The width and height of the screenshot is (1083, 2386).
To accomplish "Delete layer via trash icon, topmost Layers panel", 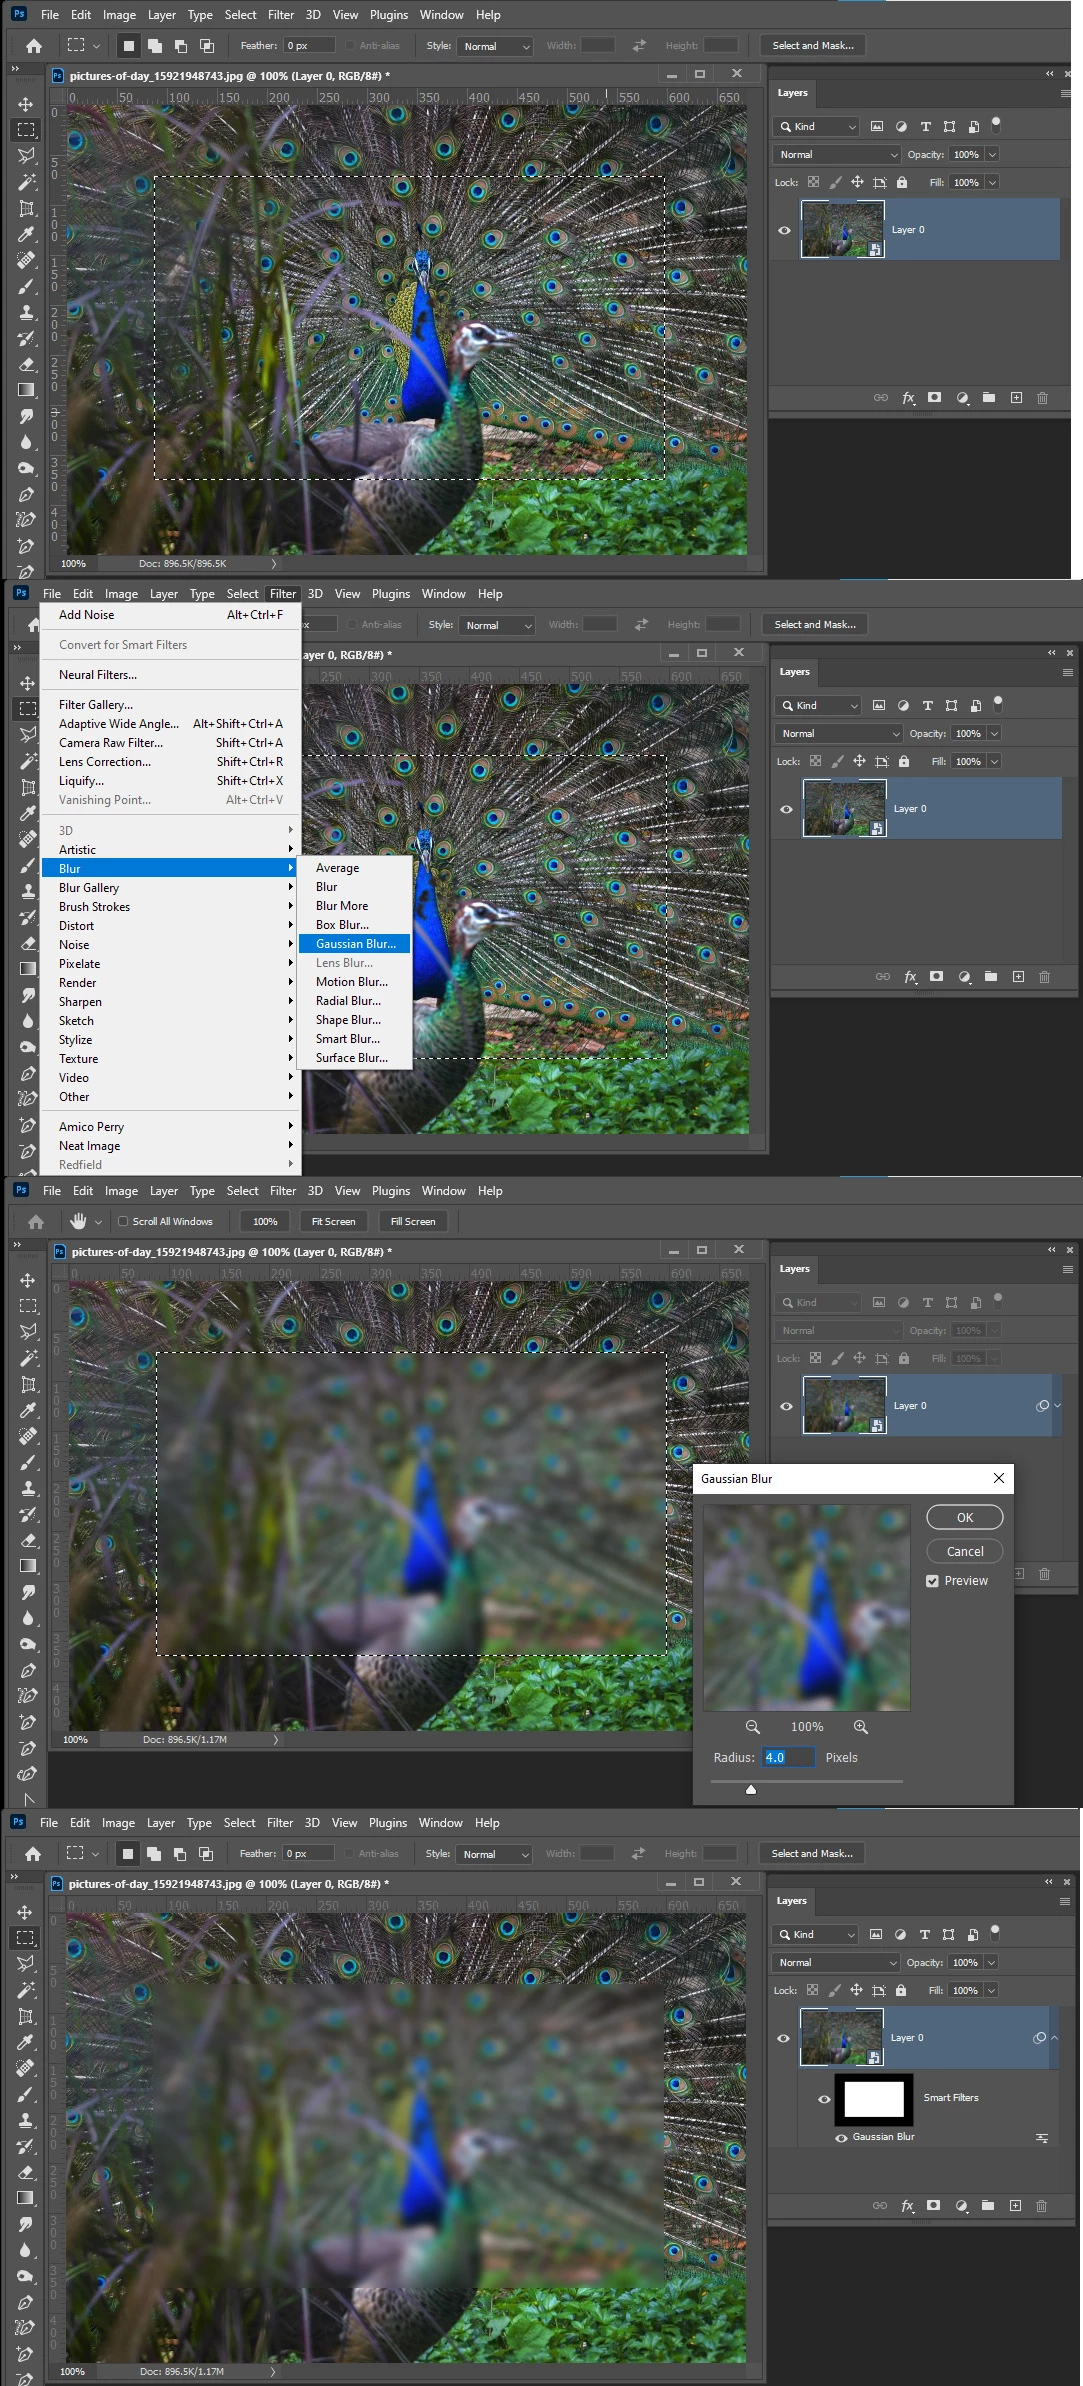I will click(1042, 398).
